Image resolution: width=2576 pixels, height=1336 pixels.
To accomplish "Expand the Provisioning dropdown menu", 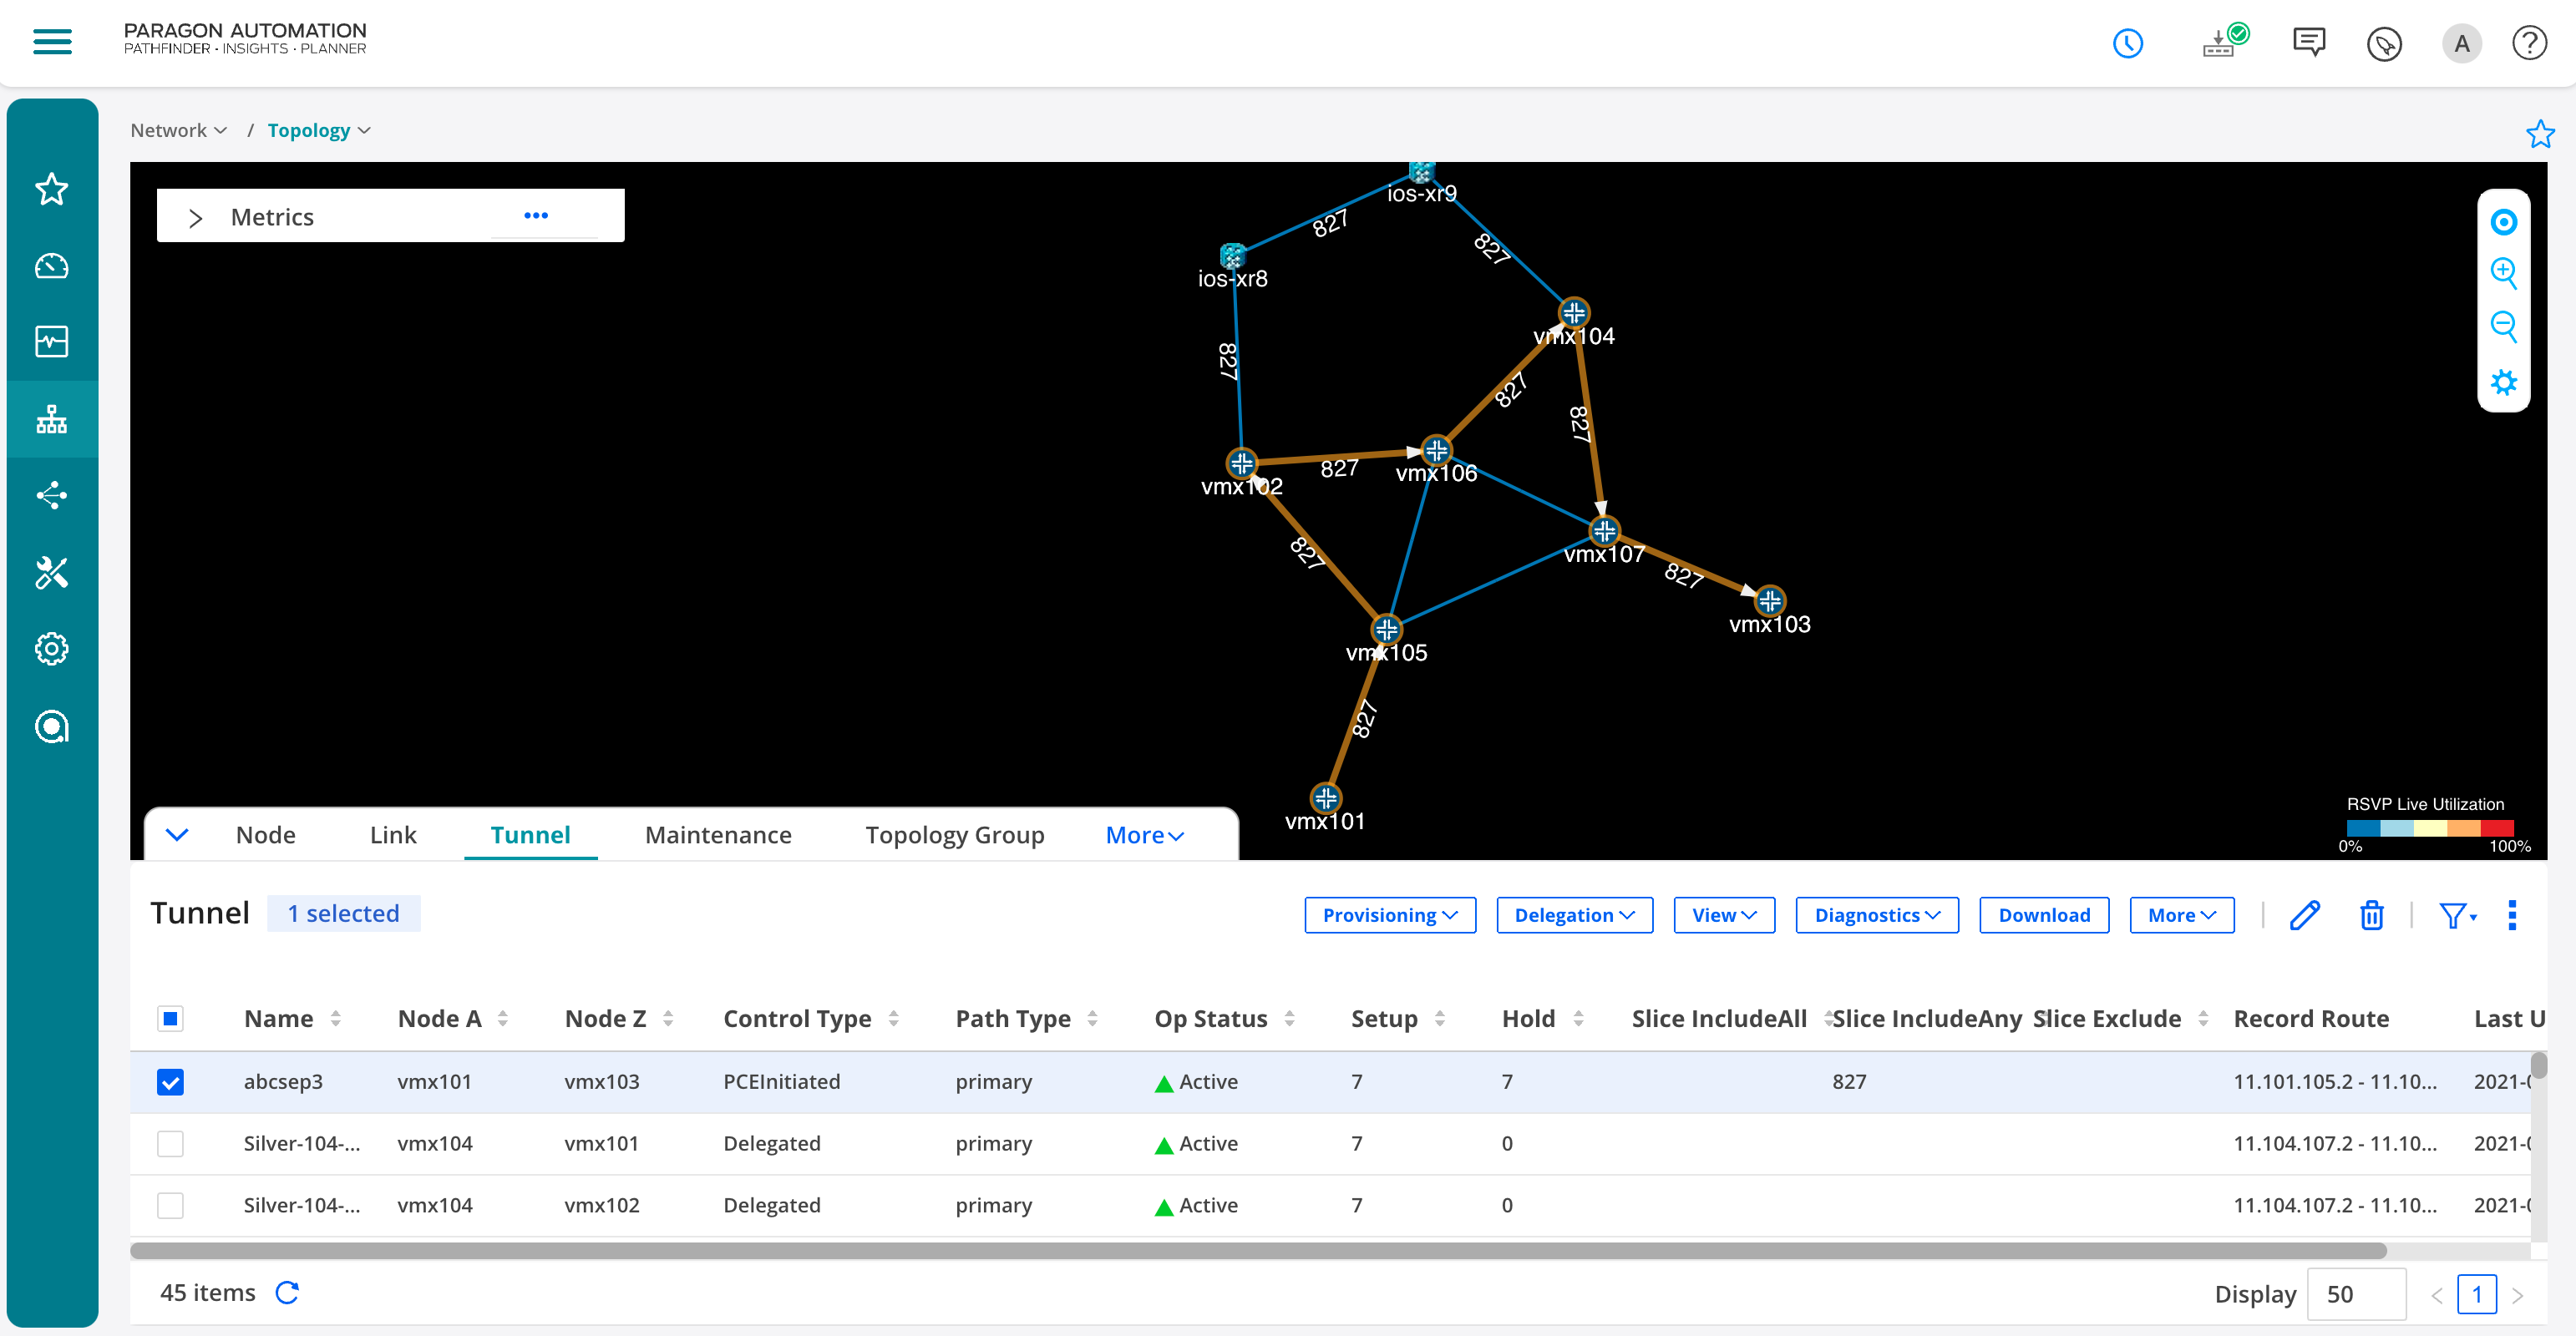I will 1388,913.
